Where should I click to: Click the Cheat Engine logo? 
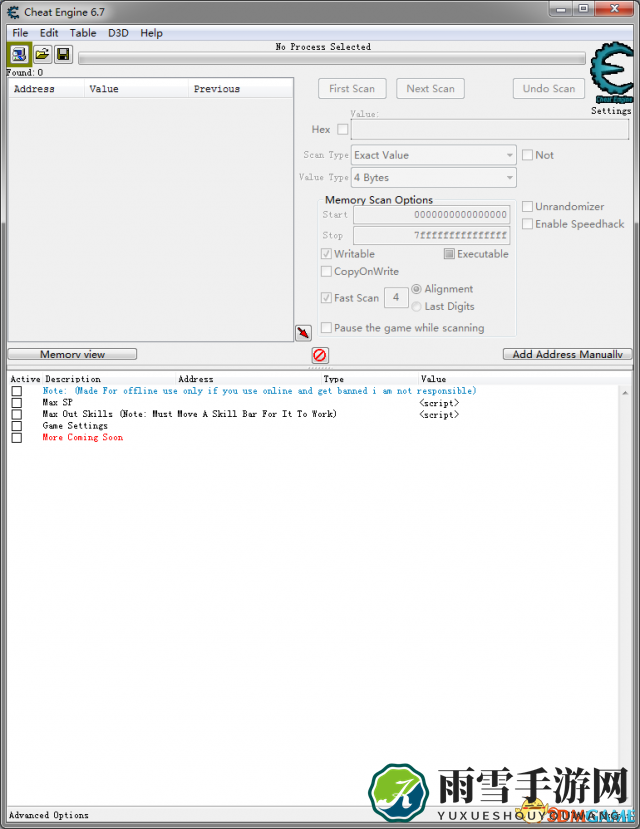(612, 72)
